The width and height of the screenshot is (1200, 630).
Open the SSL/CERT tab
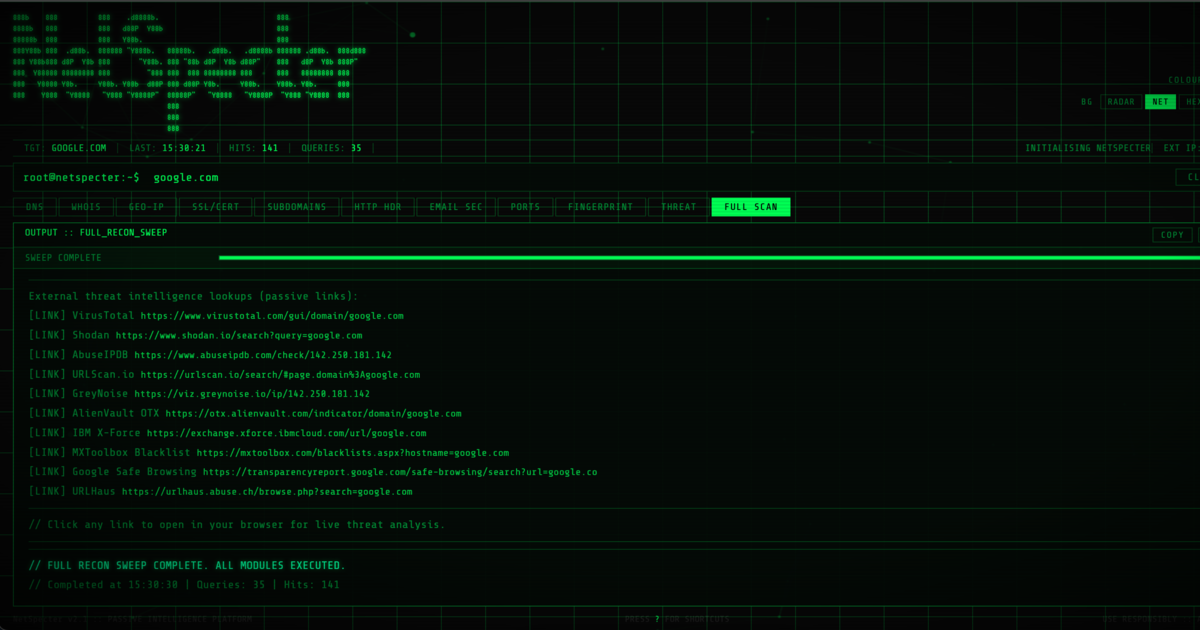tap(215, 207)
